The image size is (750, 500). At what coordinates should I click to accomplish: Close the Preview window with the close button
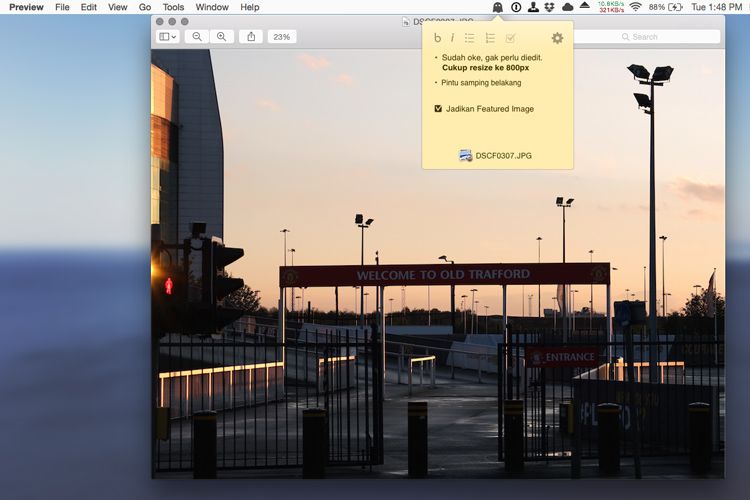pyautogui.click(x=160, y=22)
